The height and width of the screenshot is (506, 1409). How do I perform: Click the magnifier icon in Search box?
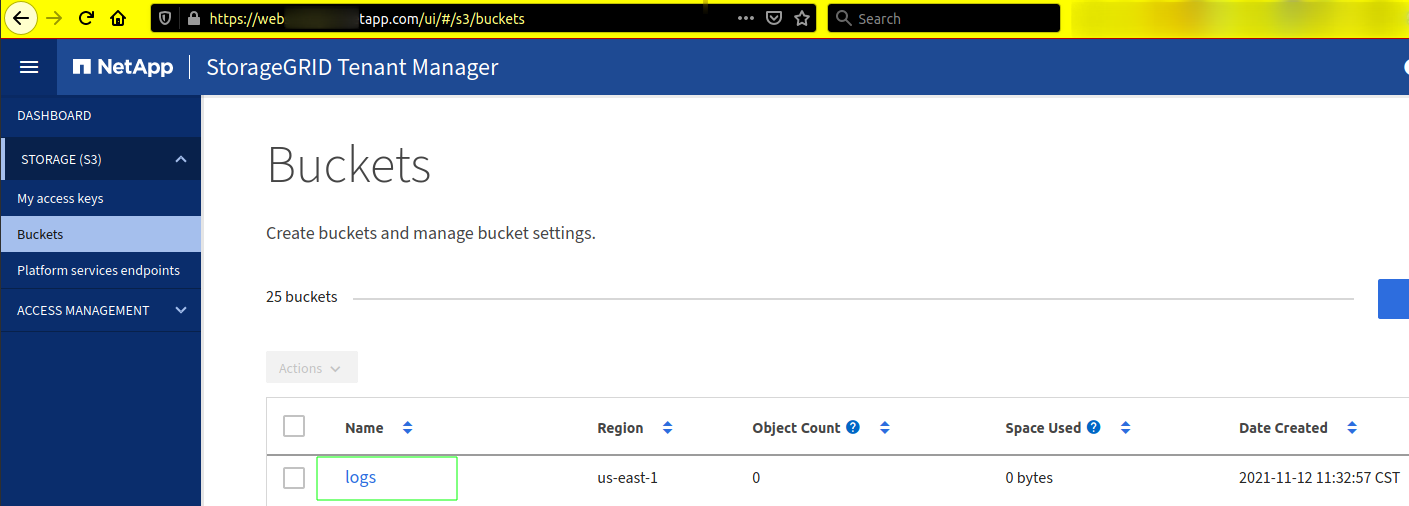coord(843,18)
